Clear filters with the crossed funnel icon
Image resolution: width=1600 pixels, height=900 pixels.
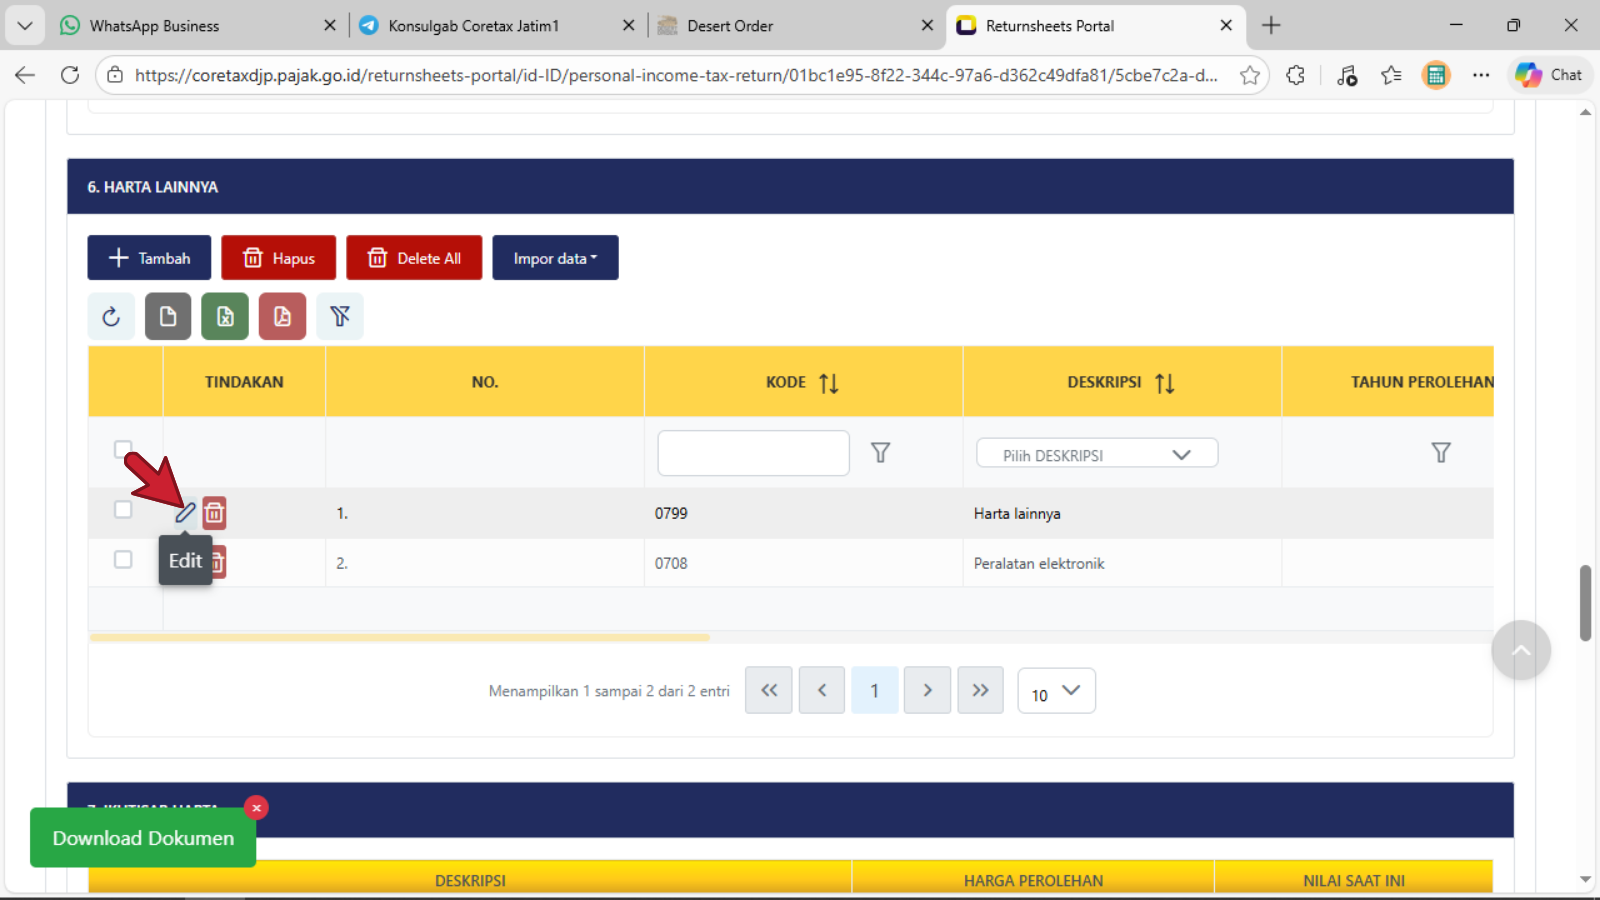point(340,317)
